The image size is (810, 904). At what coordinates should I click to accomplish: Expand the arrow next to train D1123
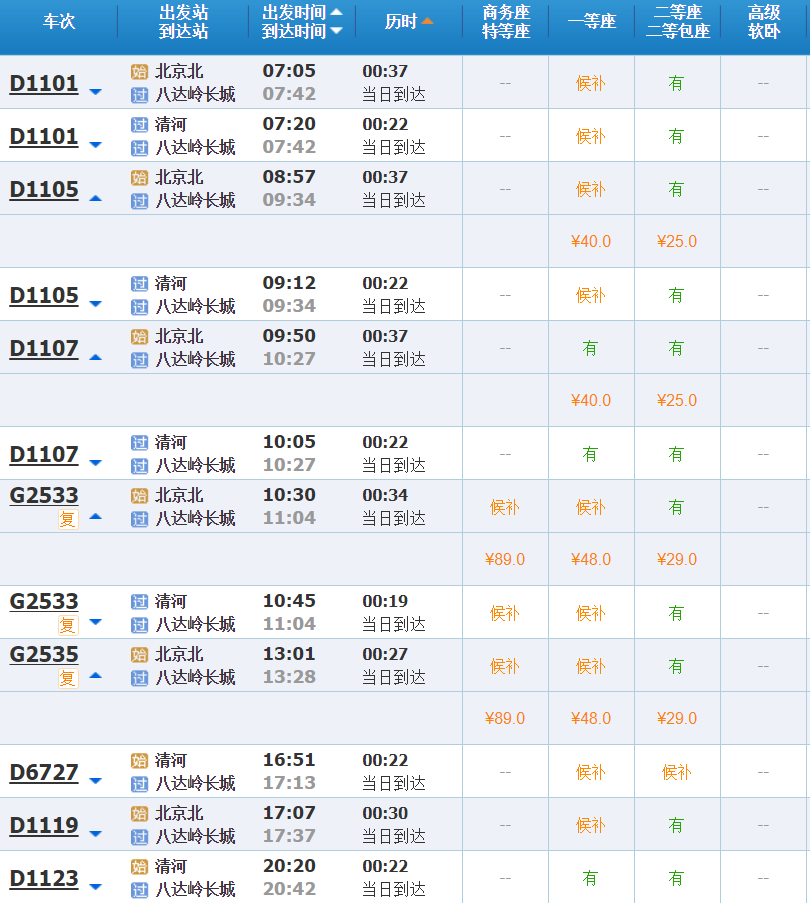(96, 887)
